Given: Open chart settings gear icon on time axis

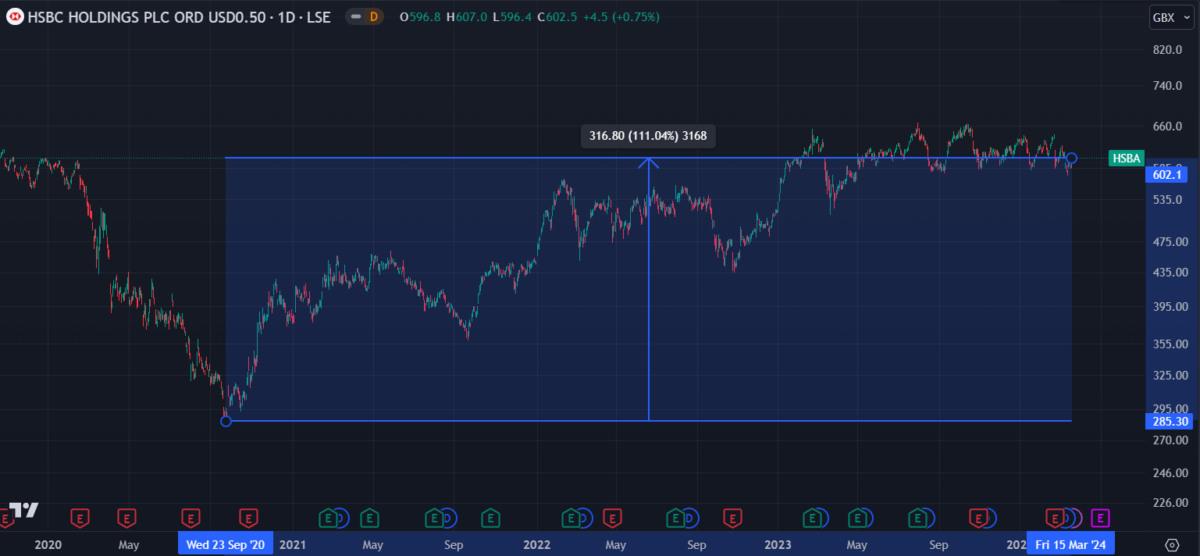Looking at the screenshot, I should click(1171, 545).
